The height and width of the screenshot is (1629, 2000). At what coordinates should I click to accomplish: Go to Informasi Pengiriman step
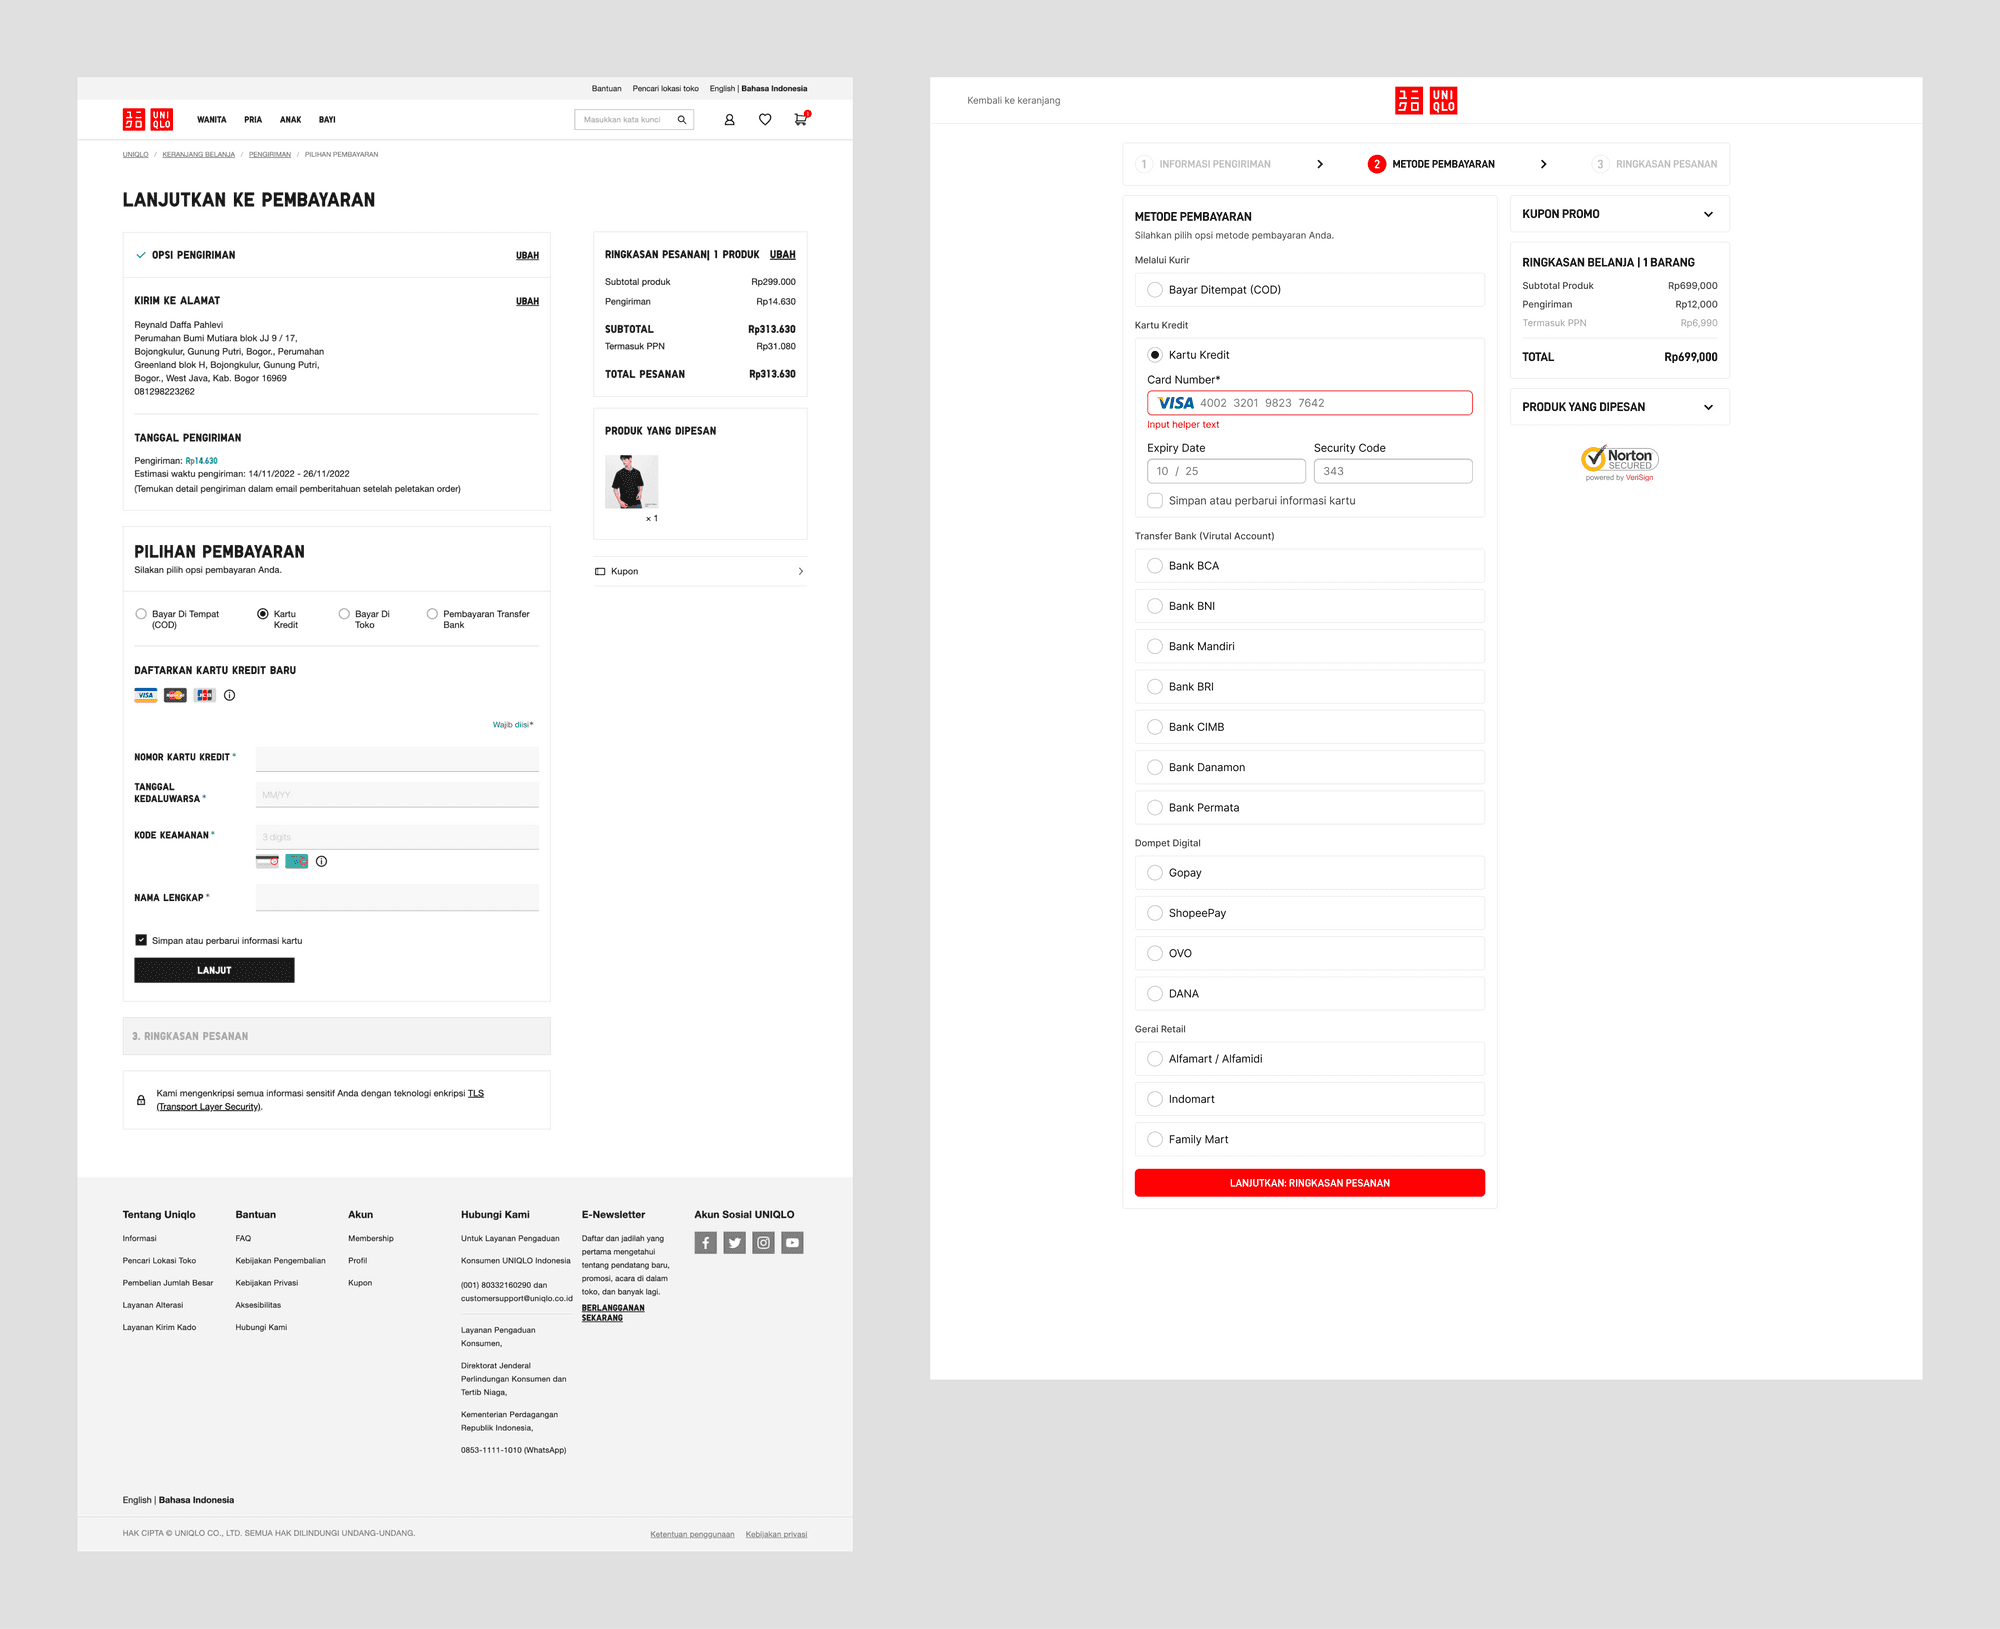(x=1214, y=164)
